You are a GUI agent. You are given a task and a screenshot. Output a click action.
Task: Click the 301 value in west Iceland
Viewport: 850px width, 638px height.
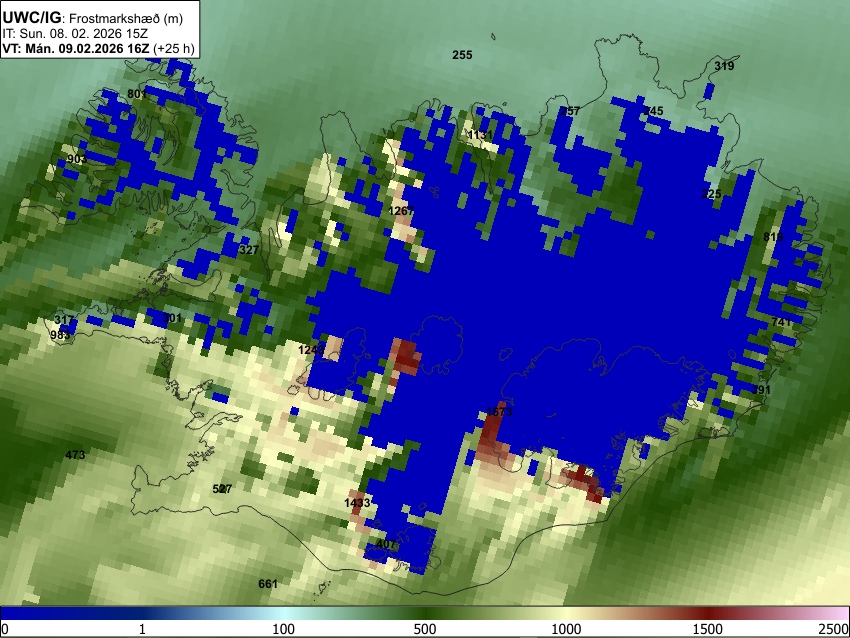point(172,318)
